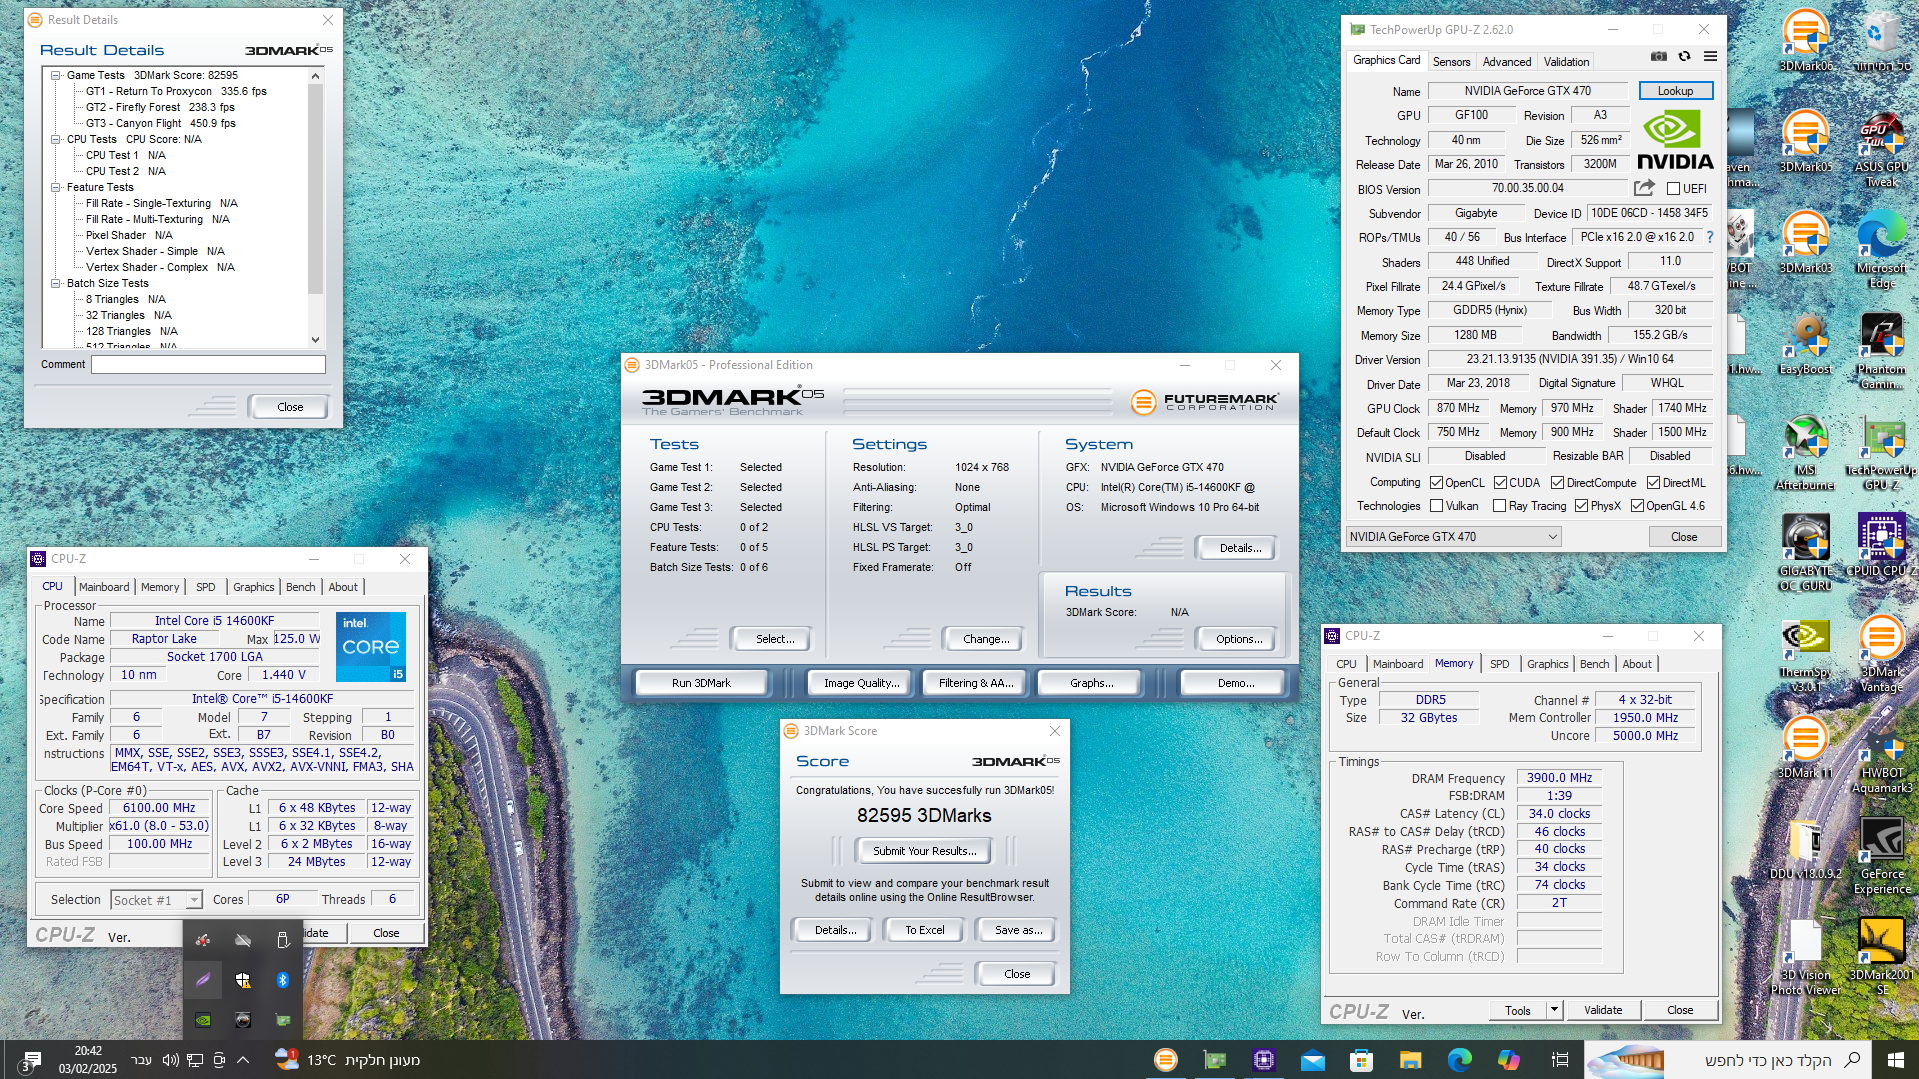Open the TechPowerUp GPU-Z desktop shortcut
Image resolution: width=1919 pixels, height=1079 pixels.
tap(1882, 452)
